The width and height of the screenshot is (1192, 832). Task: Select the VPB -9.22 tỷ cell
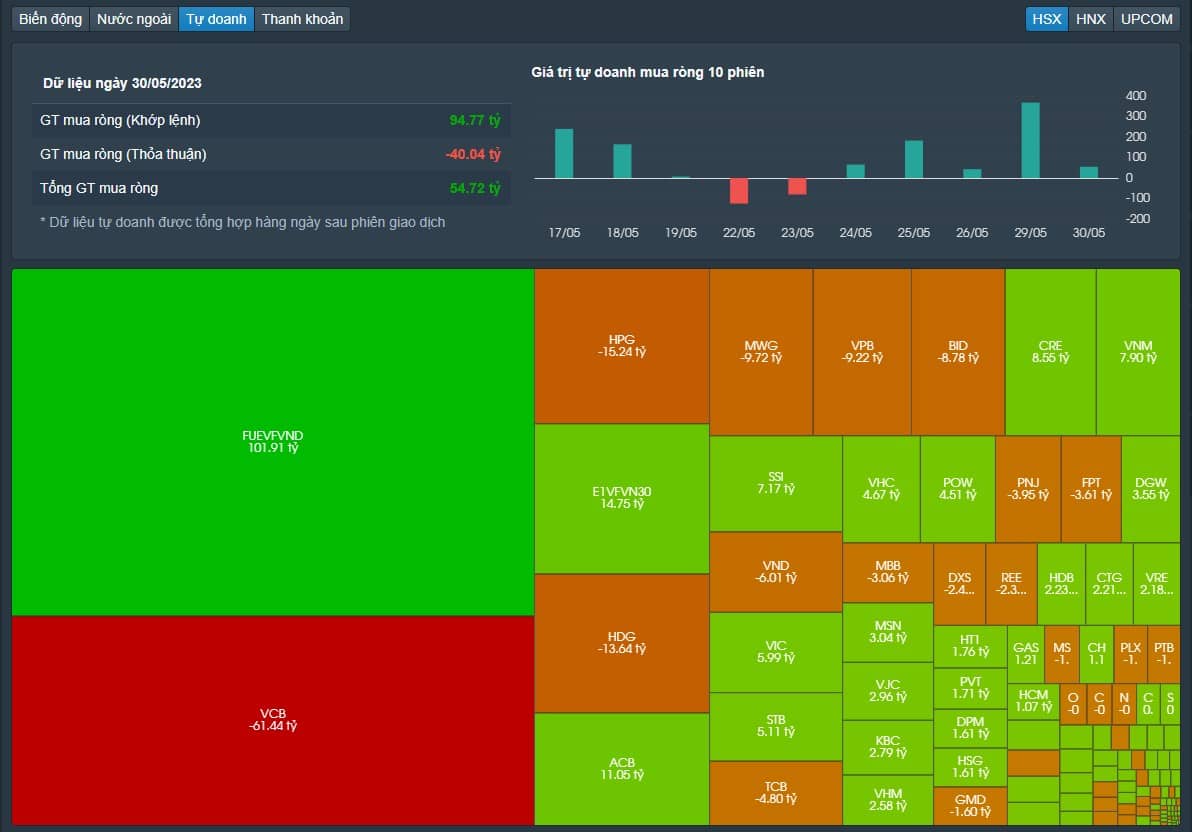862,352
